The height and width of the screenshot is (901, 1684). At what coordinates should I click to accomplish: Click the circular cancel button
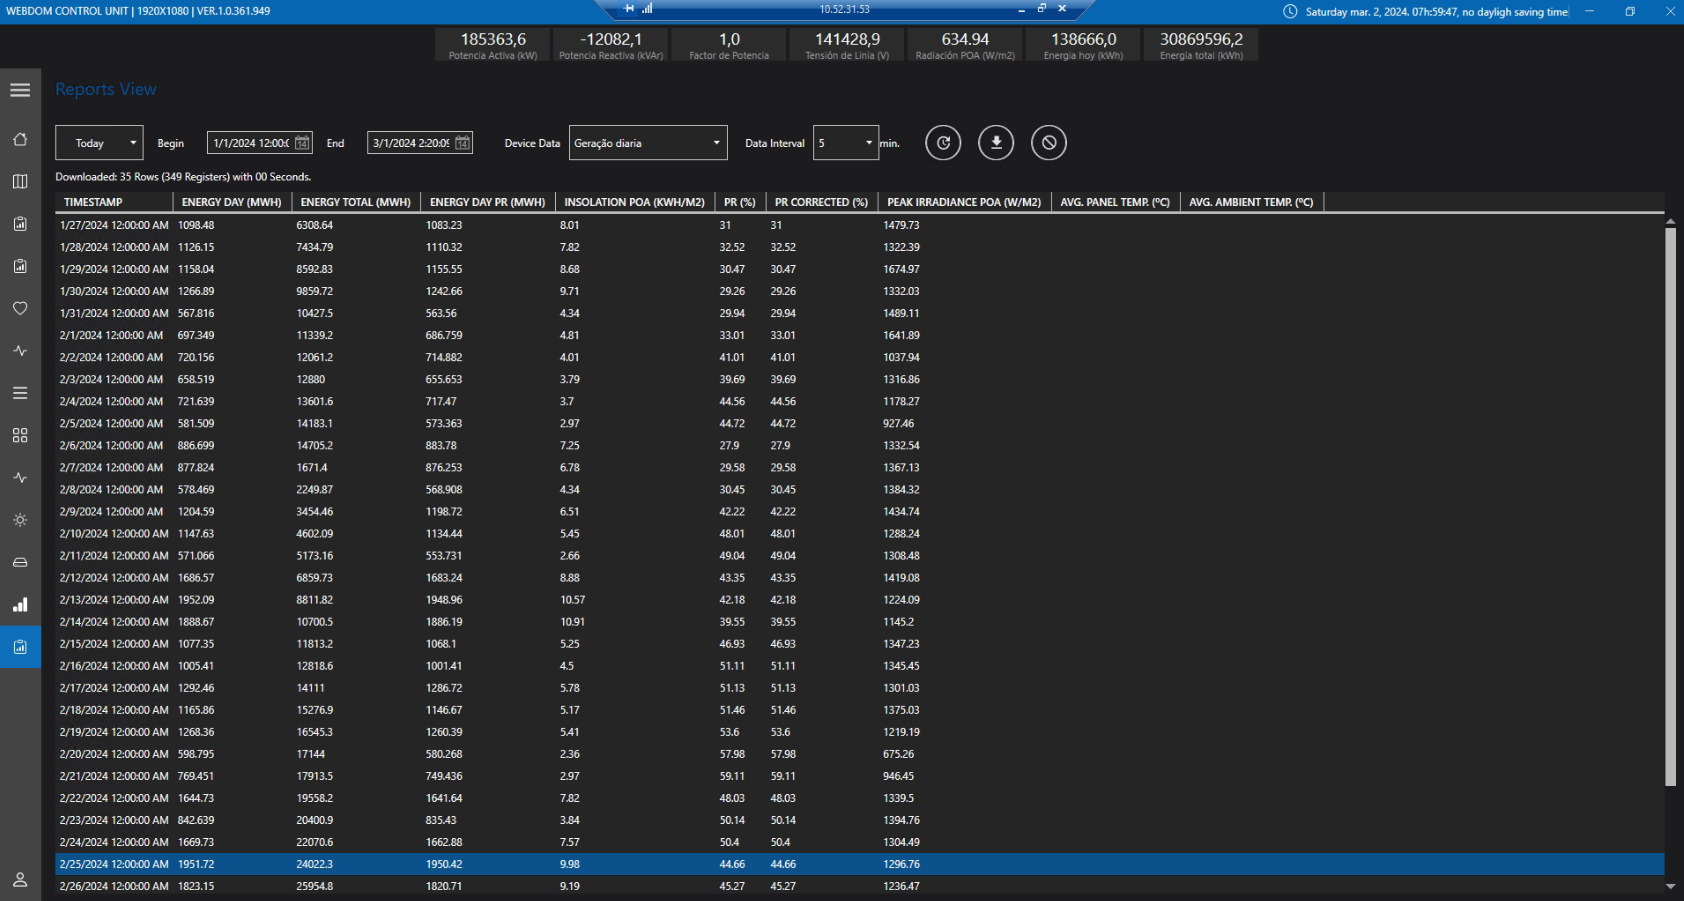tap(1049, 143)
